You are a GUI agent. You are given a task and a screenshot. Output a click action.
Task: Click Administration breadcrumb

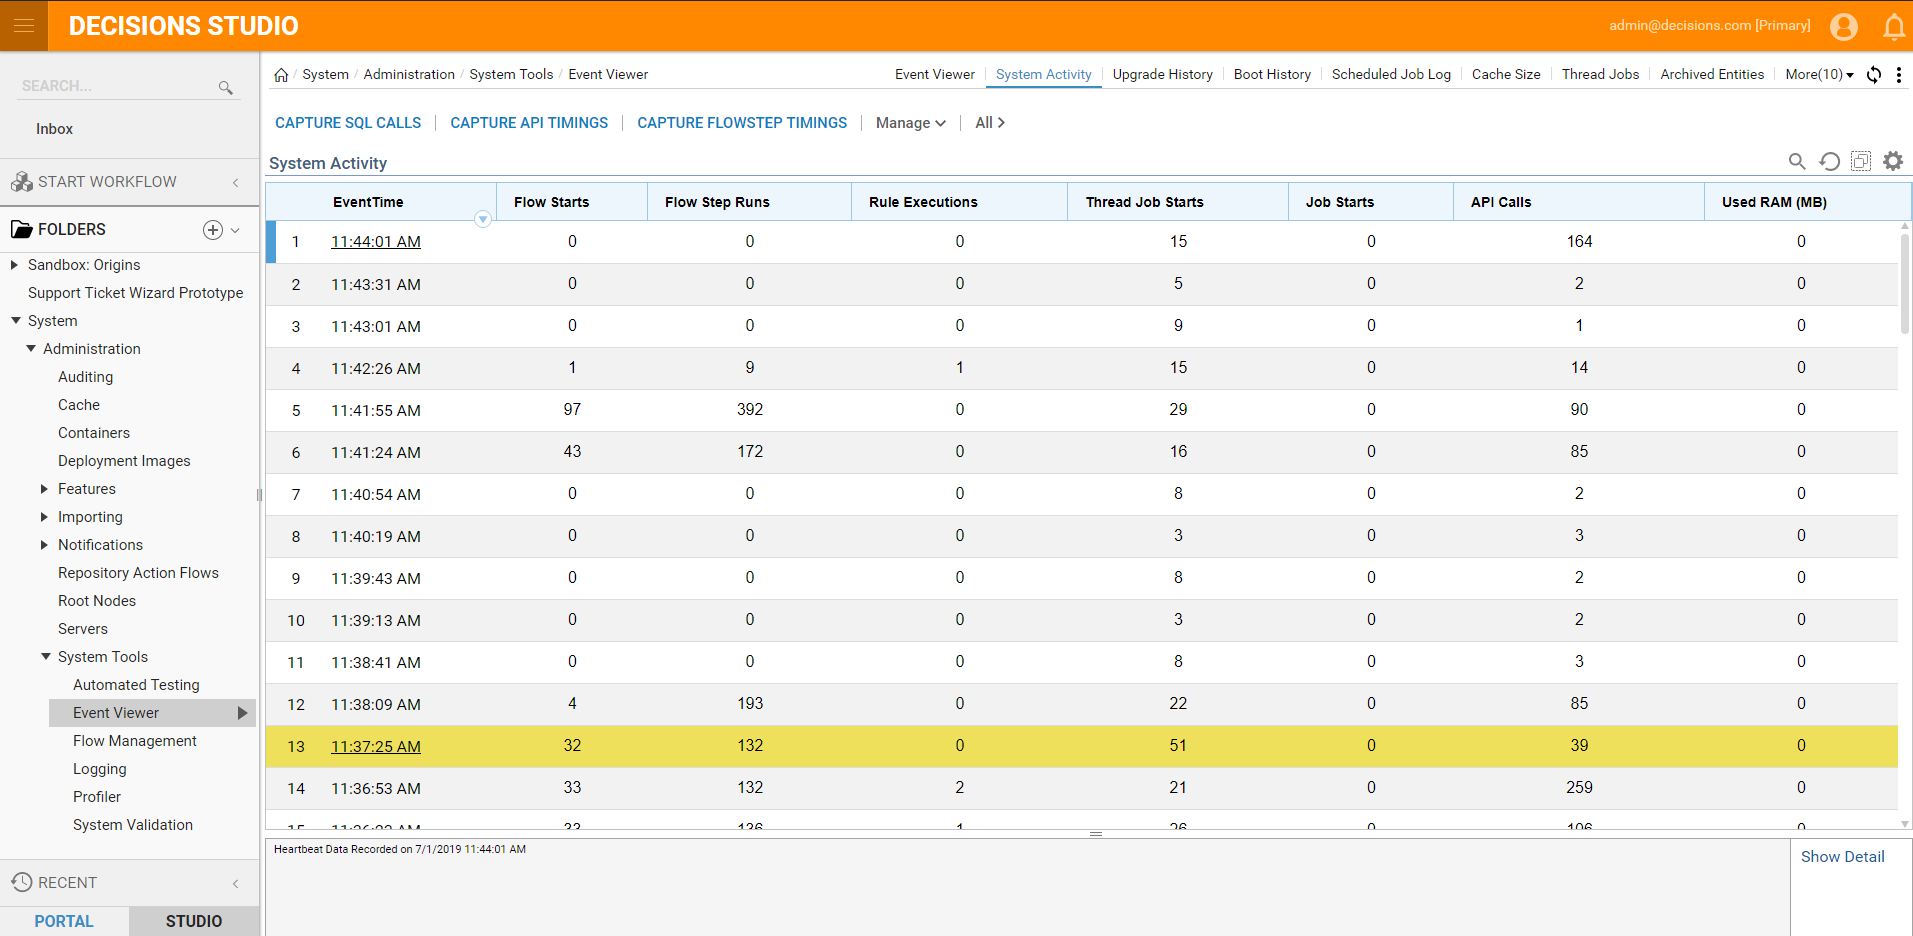pyautogui.click(x=409, y=75)
